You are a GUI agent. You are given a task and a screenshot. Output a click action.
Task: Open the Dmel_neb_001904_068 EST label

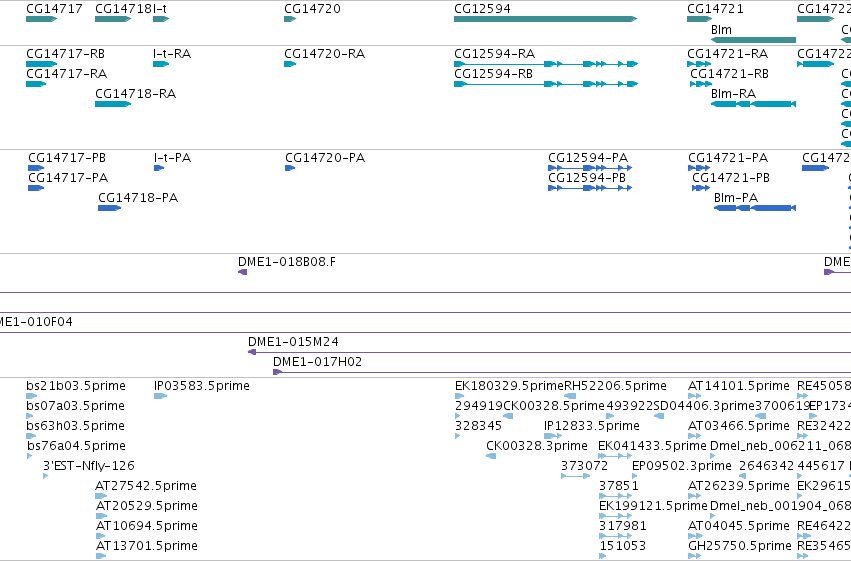(x=780, y=507)
